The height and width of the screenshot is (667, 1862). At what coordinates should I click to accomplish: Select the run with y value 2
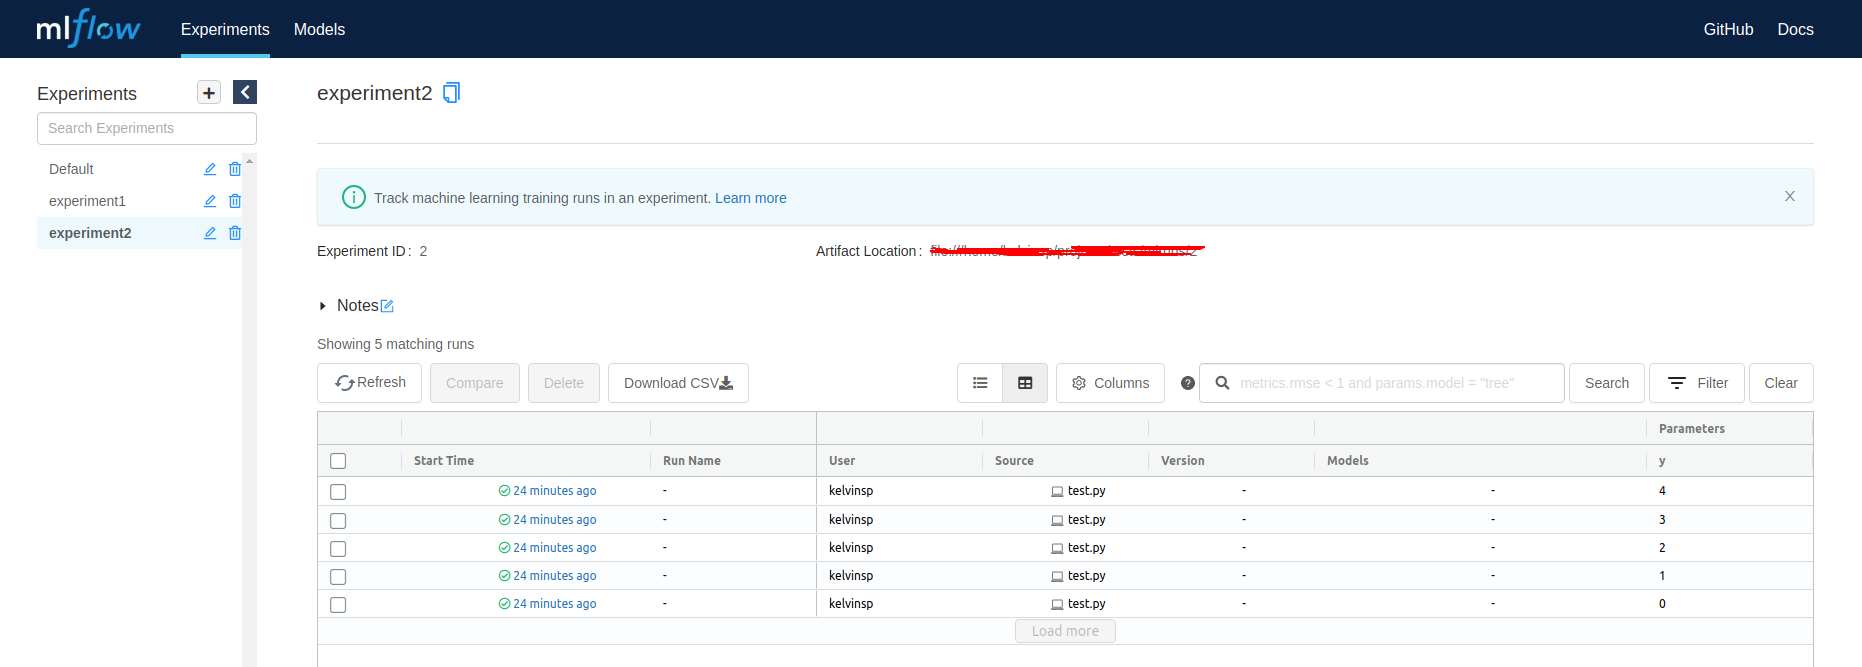point(338,549)
